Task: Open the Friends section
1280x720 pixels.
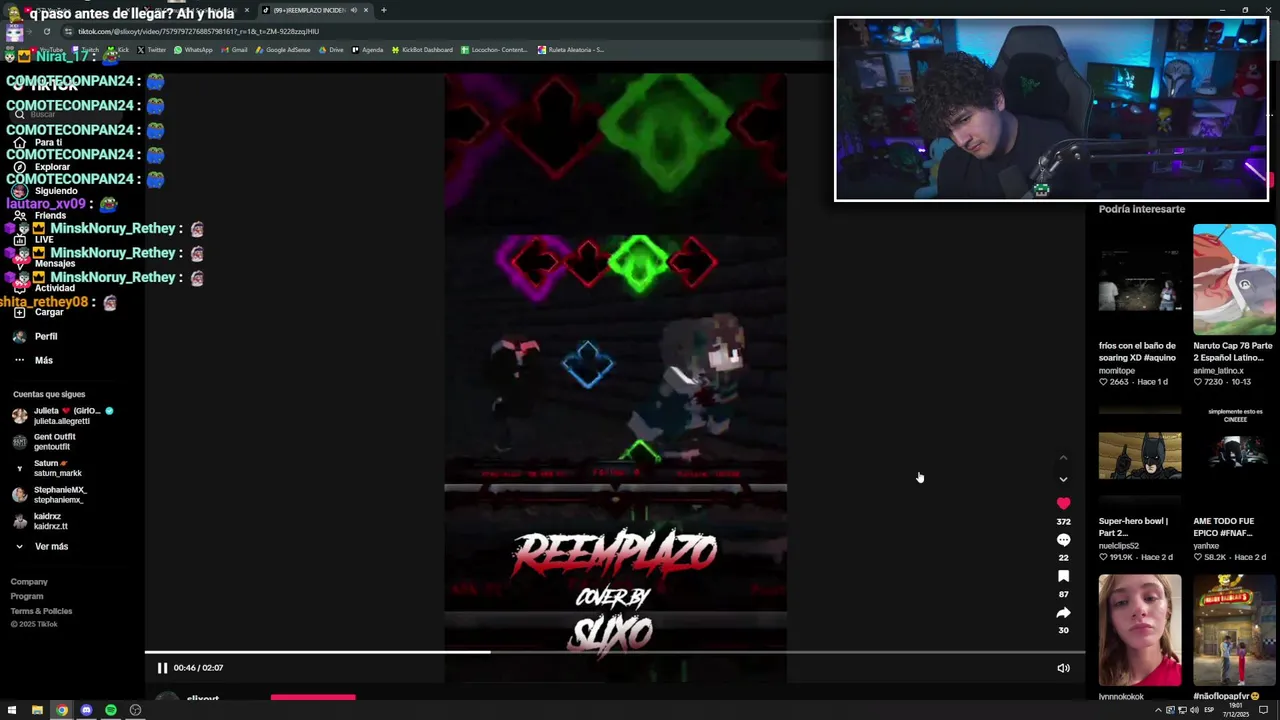Action: 40,215
